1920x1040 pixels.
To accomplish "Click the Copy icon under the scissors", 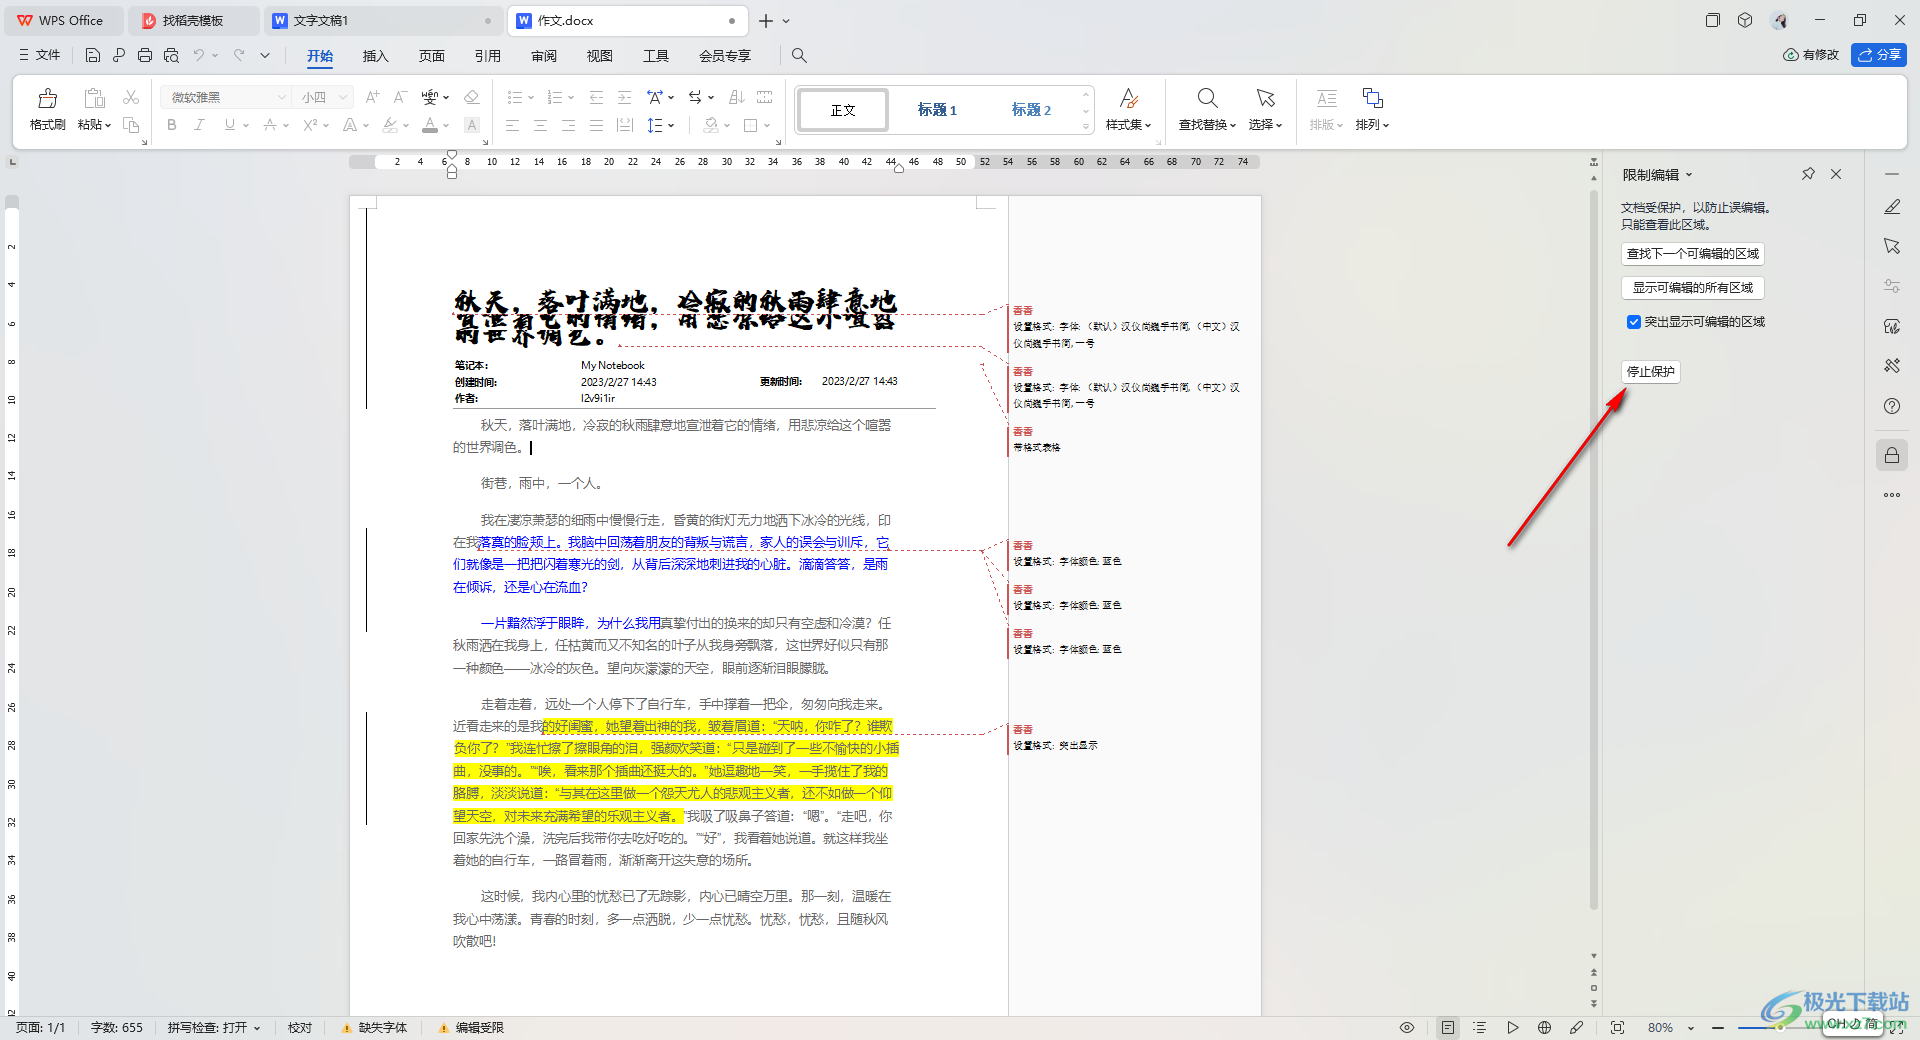I will [x=131, y=125].
